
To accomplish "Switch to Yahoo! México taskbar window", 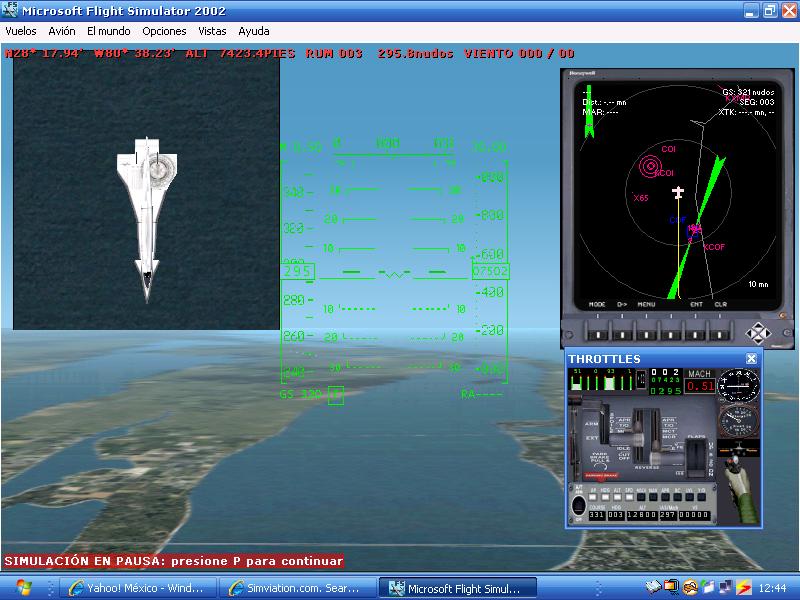I will pos(136,588).
